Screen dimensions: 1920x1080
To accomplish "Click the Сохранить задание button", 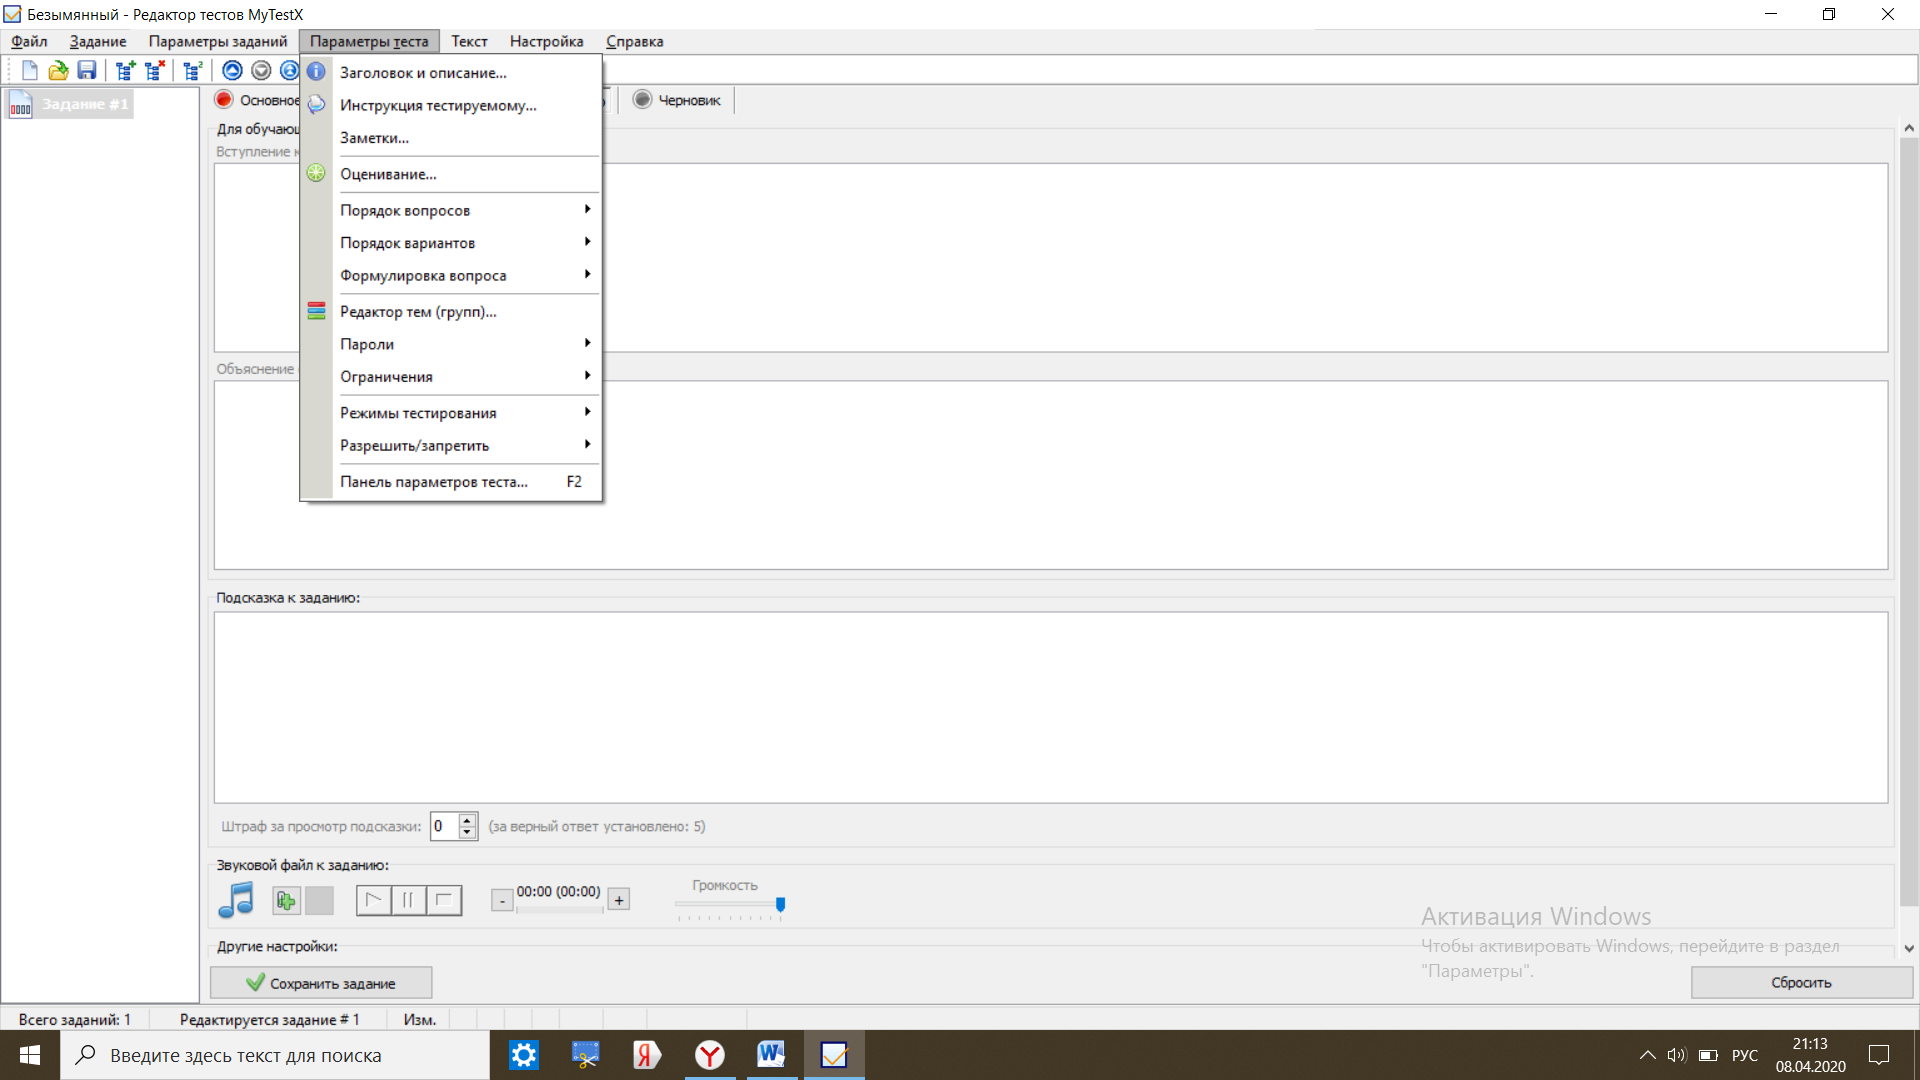I will pyautogui.click(x=321, y=983).
